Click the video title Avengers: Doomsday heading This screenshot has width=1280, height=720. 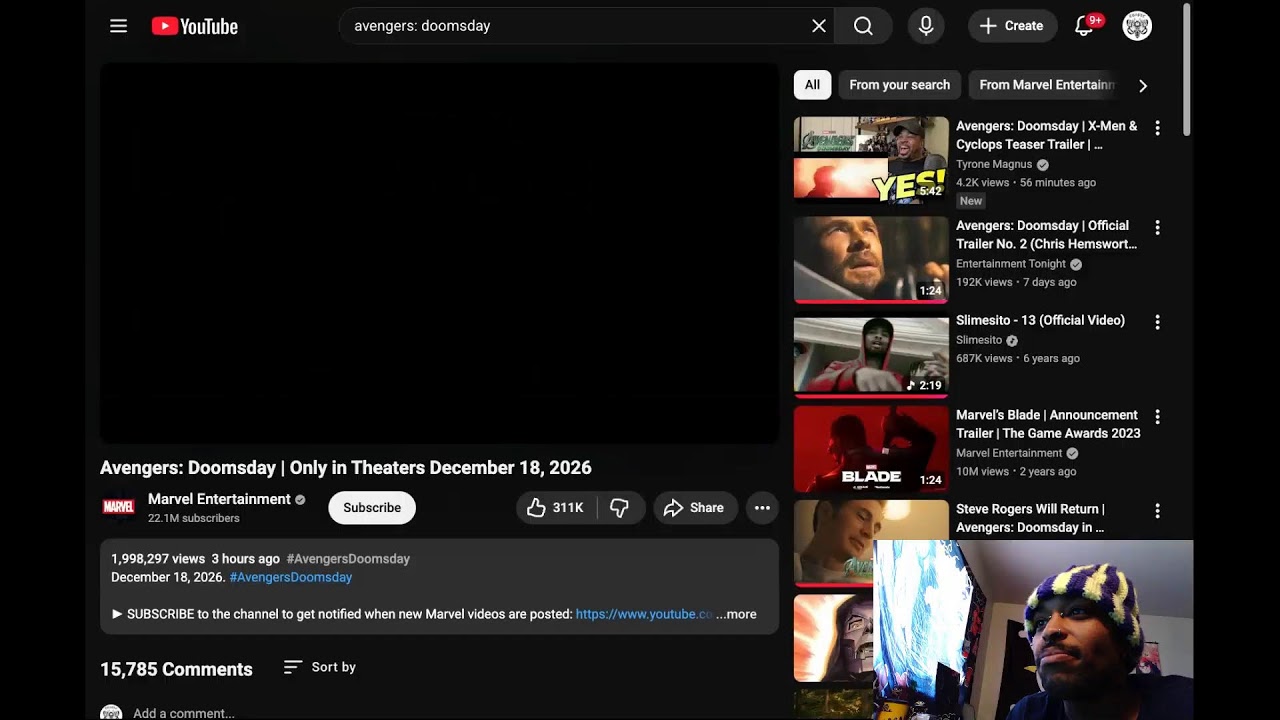coord(346,468)
